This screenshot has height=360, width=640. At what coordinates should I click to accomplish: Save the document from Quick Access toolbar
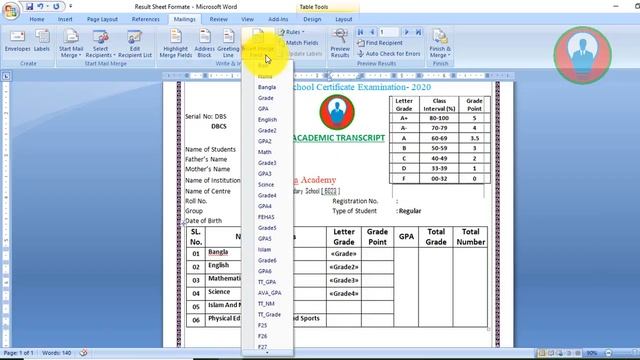pos(29,7)
